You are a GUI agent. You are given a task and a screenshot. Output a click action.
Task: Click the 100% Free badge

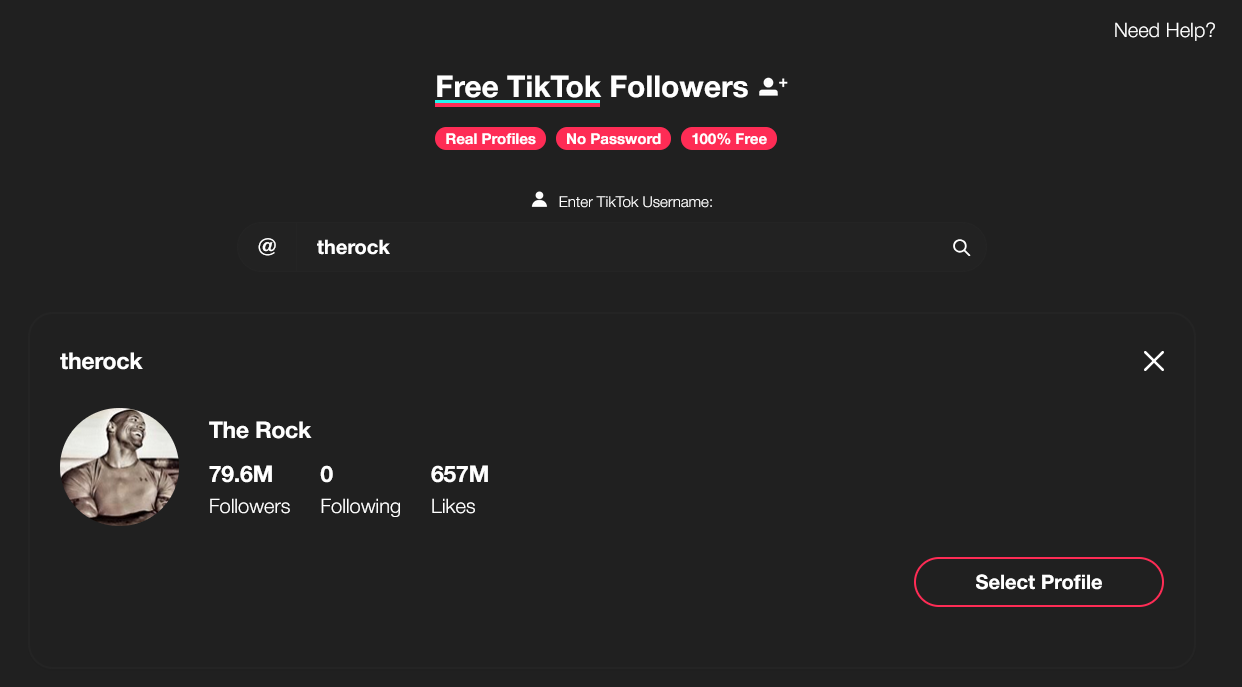coord(728,139)
